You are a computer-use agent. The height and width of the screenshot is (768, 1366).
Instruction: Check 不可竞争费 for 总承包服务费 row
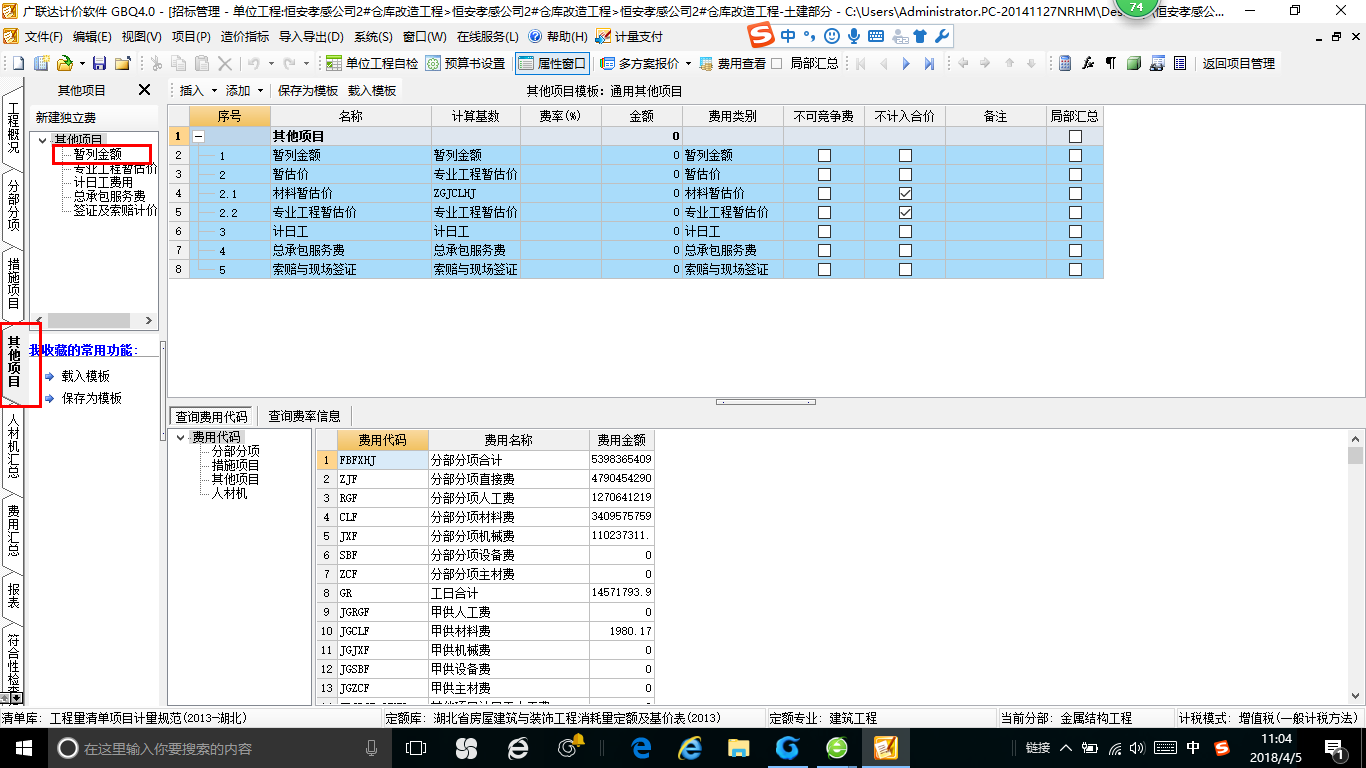(824, 250)
